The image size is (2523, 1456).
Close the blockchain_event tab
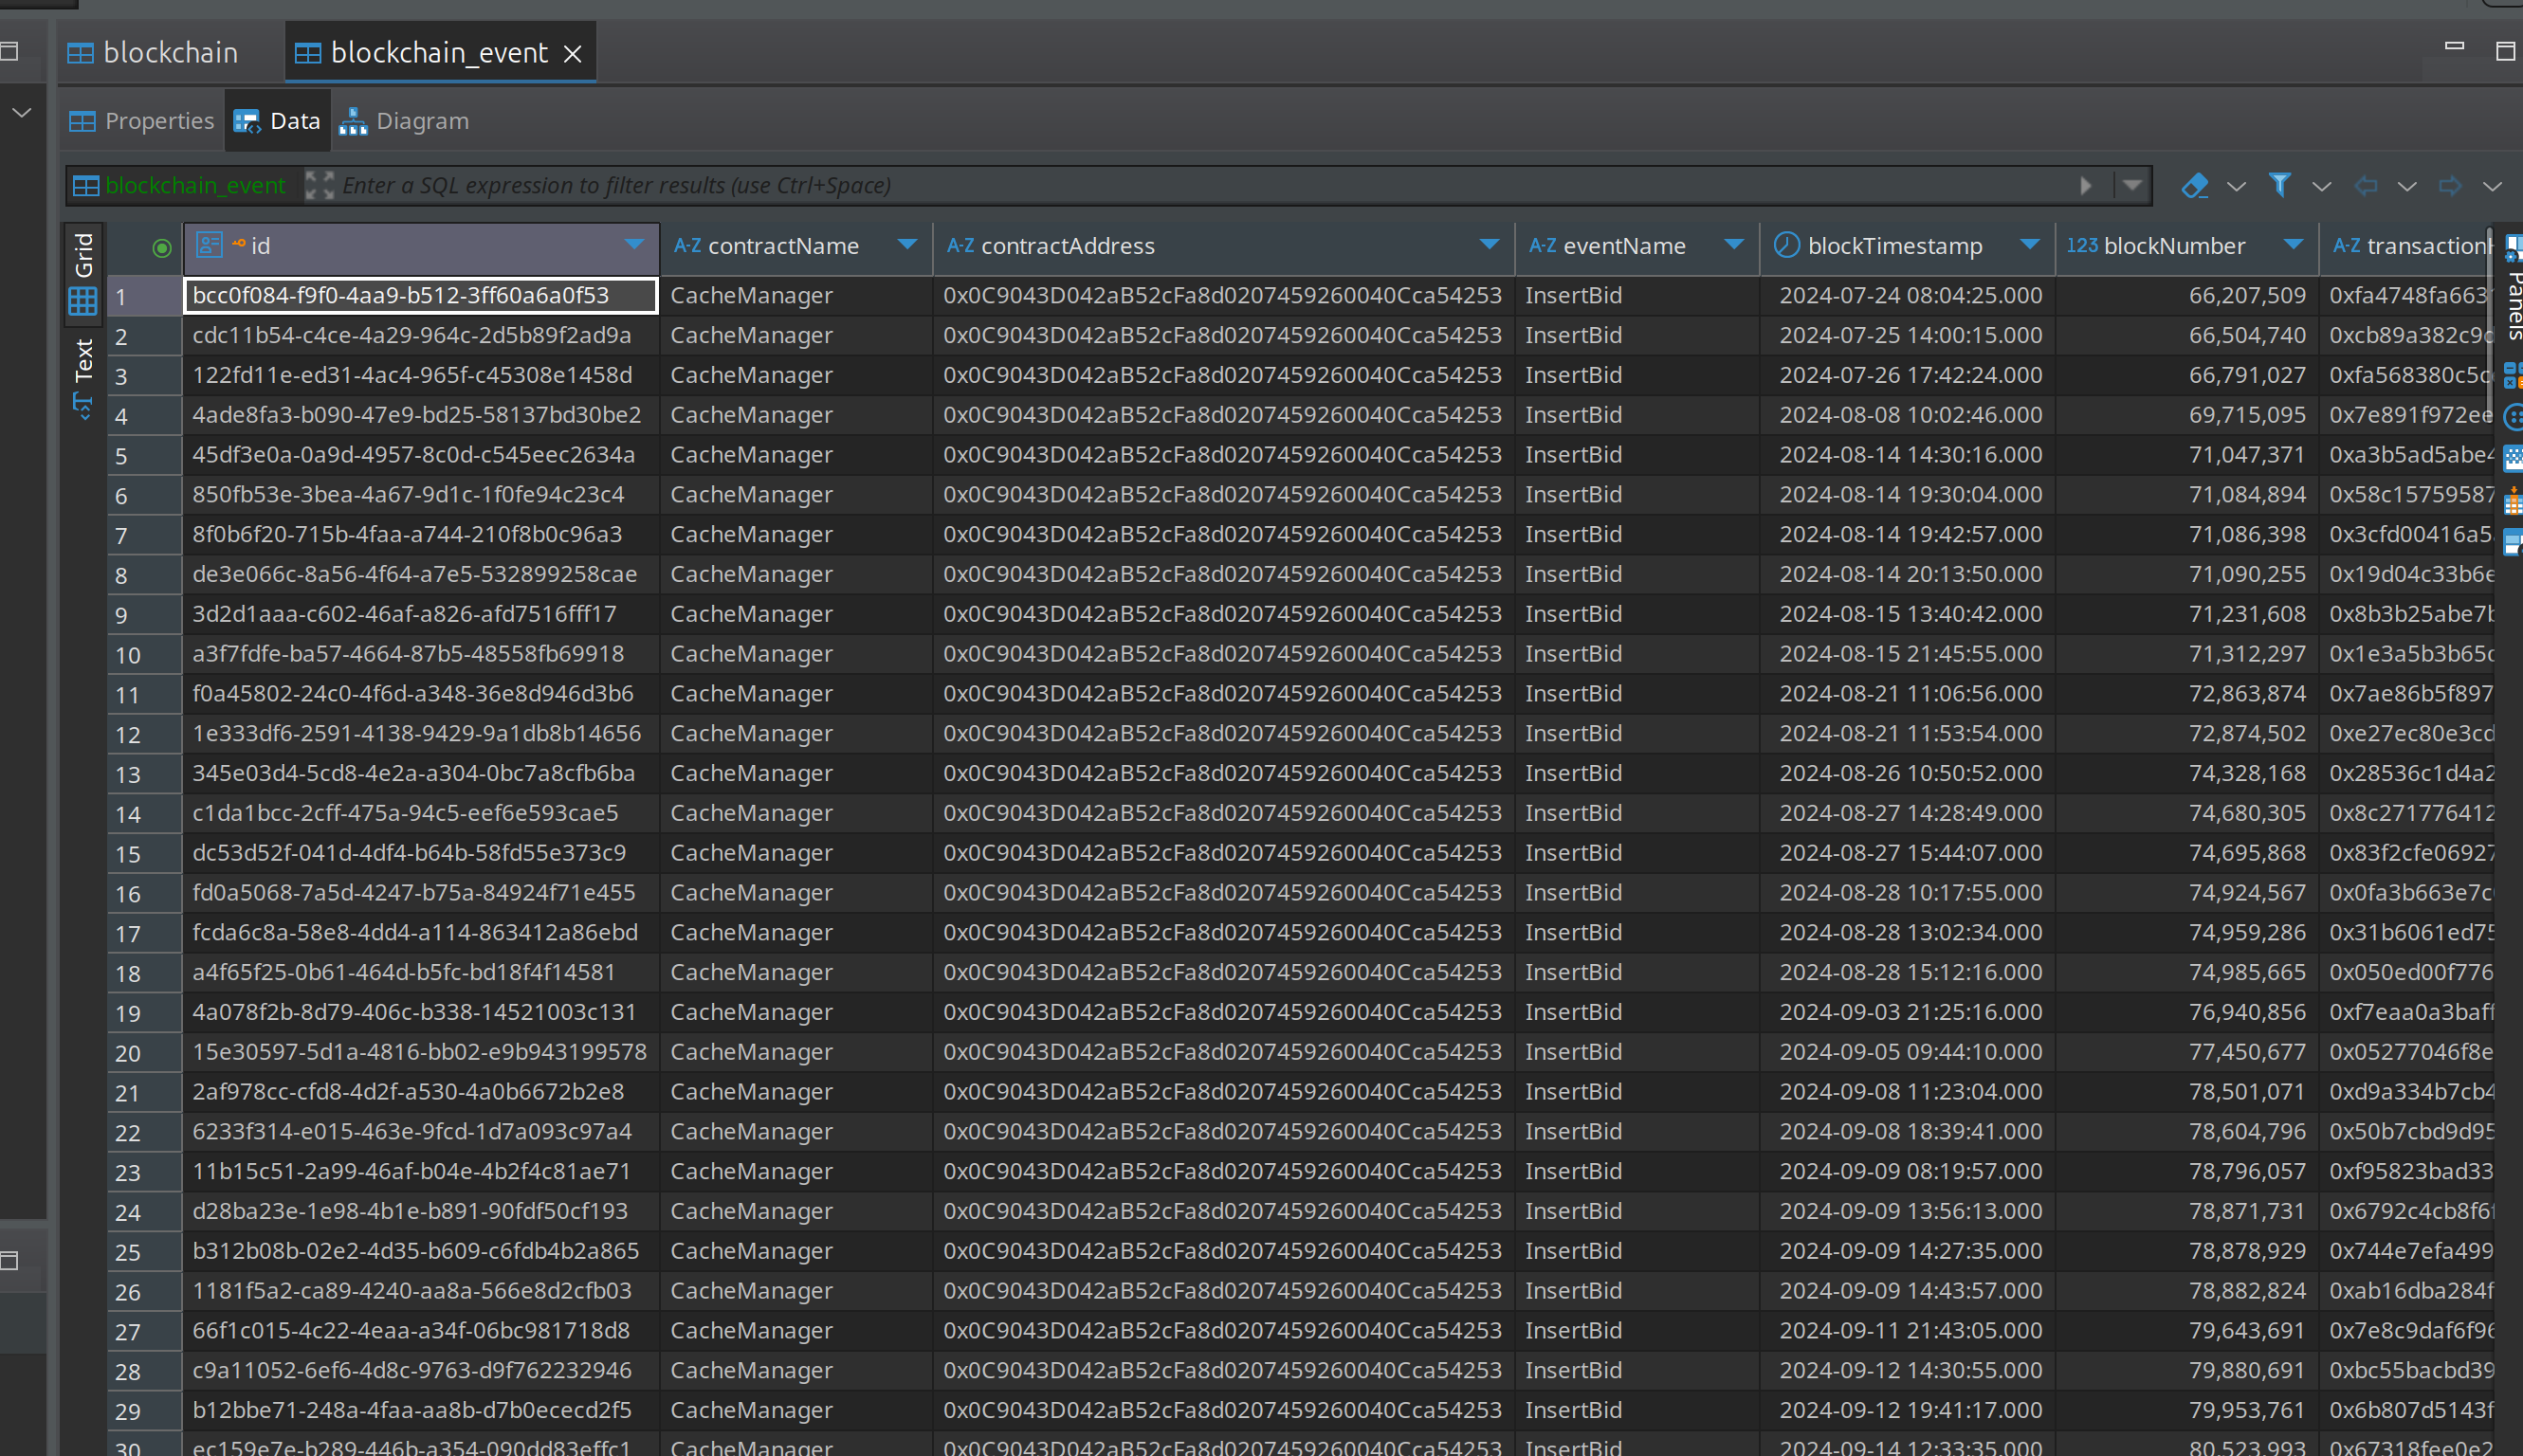(x=573, y=54)
